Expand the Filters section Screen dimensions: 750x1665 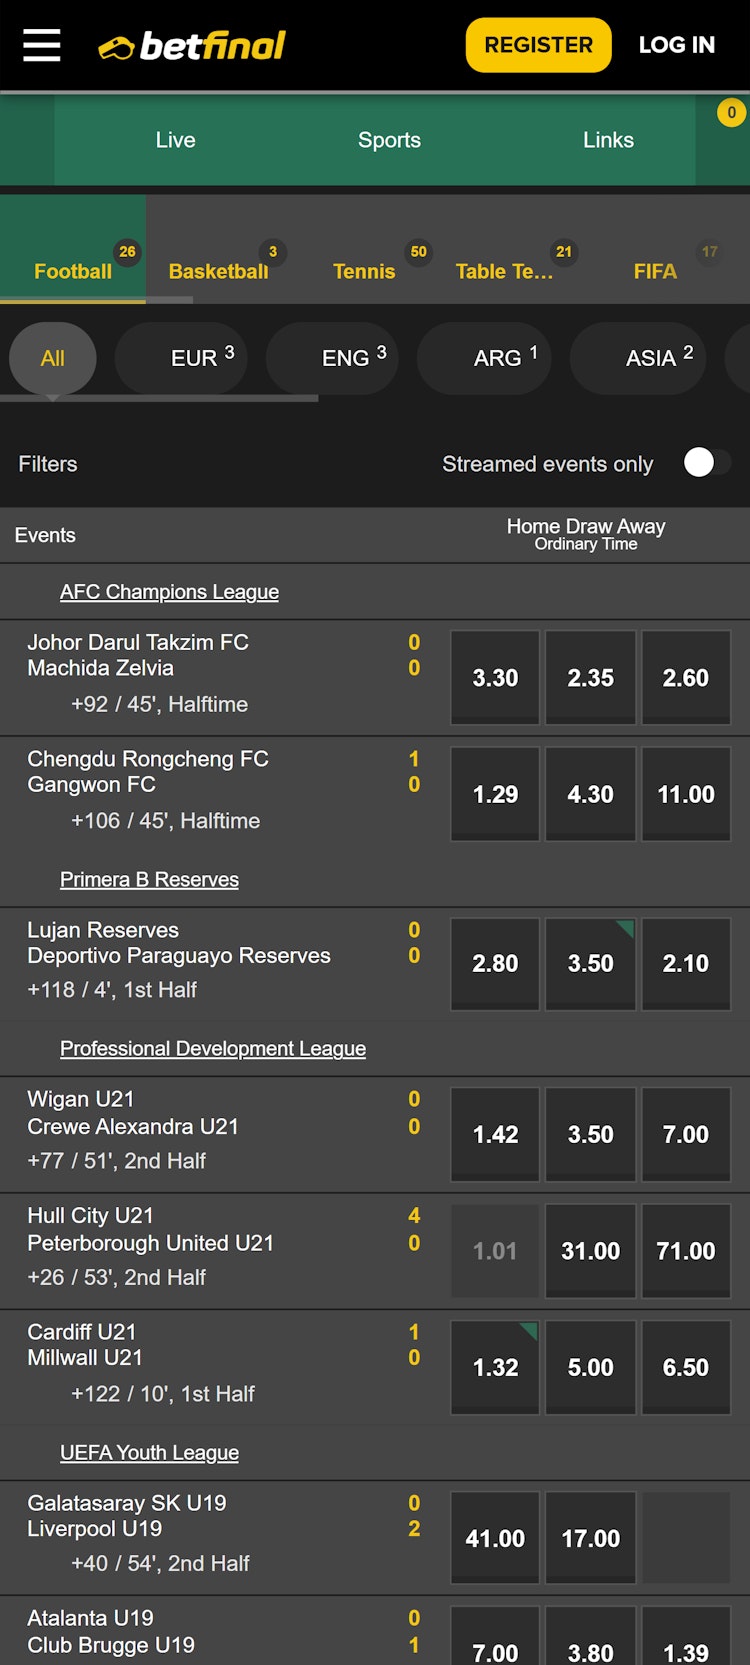click(x=48, y=464)
